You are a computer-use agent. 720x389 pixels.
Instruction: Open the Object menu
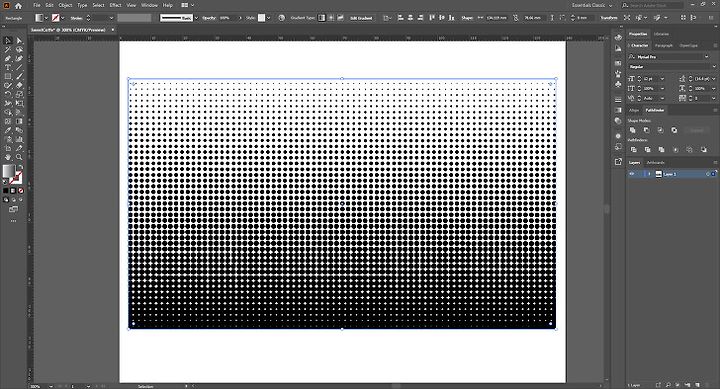click(x=65, y=6)
